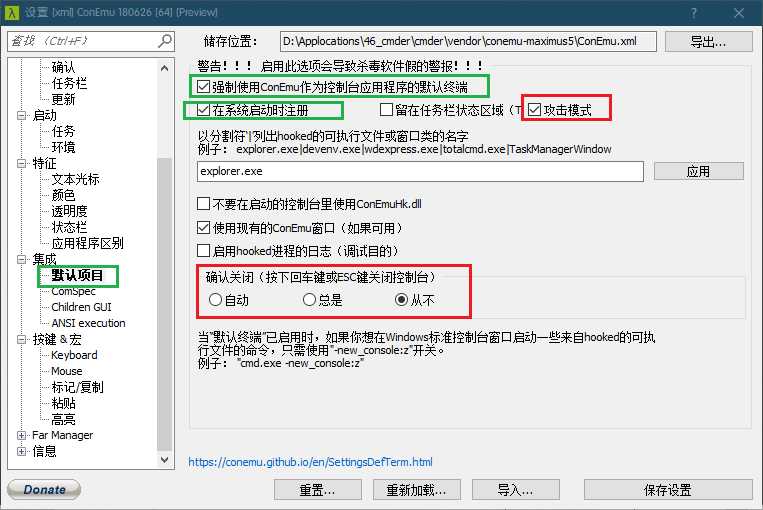The width and height of the screenshot is (763, 510).
Task: Select 任务栏 in settings tree
Action: click(69, 83)
